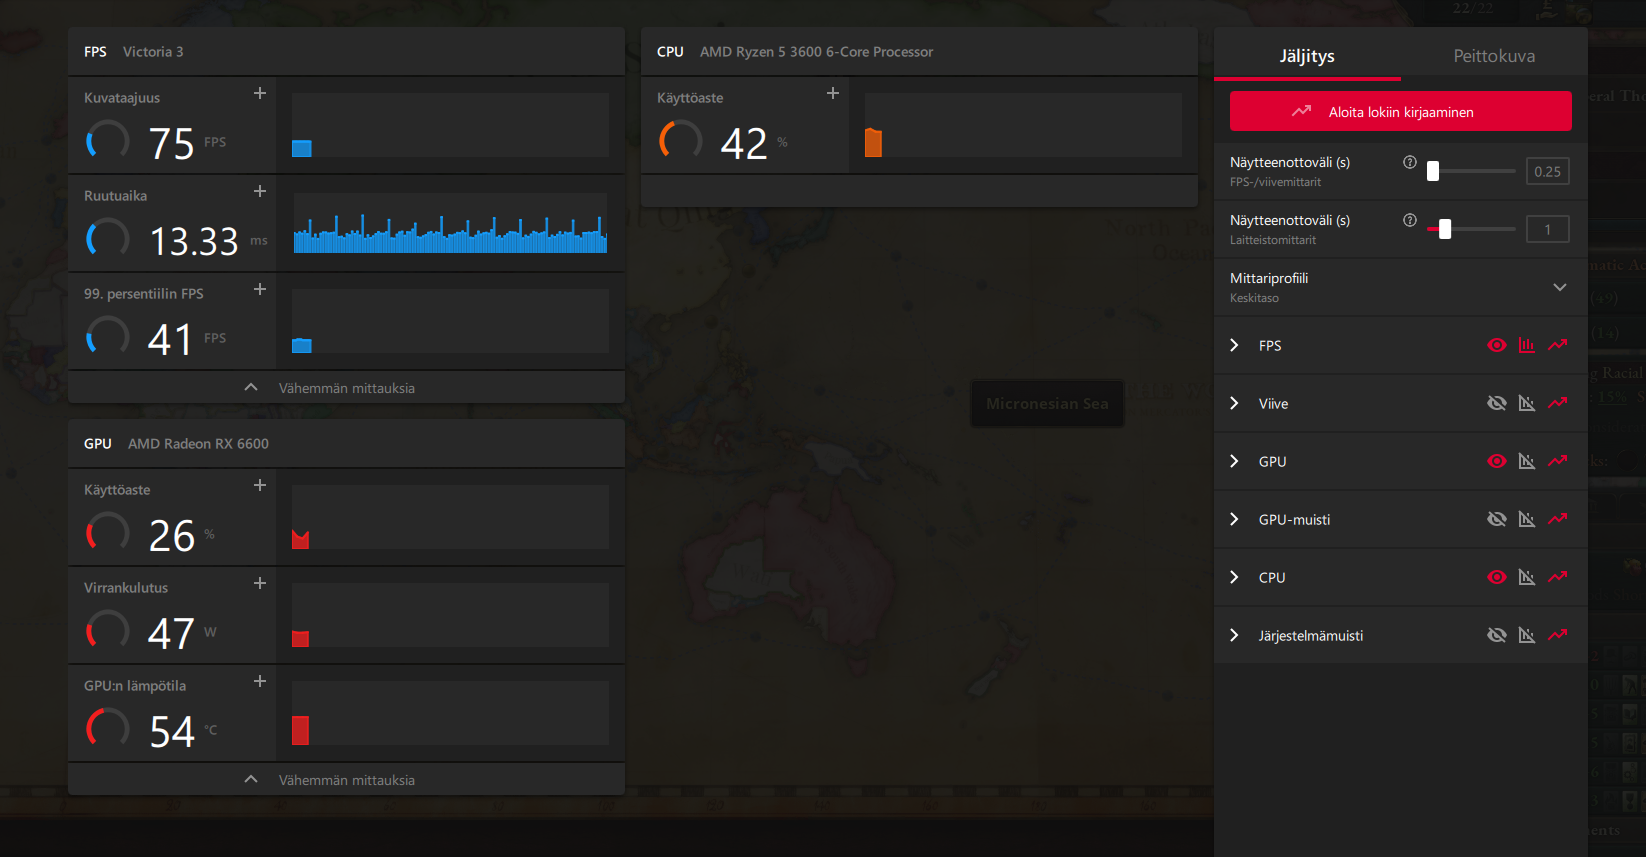Click plus icon next to Ruutuaika

260,191
